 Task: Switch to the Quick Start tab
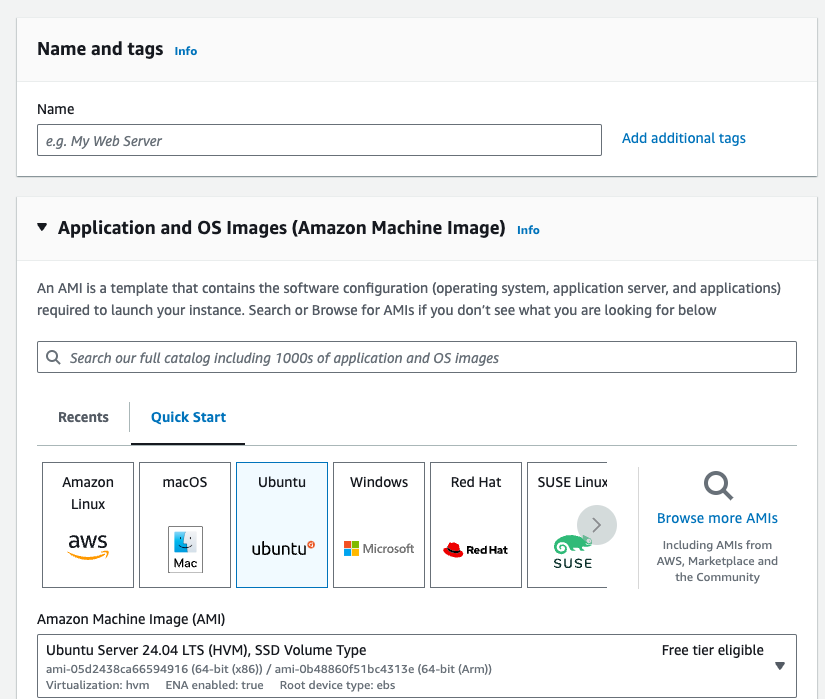coord(188,417)
